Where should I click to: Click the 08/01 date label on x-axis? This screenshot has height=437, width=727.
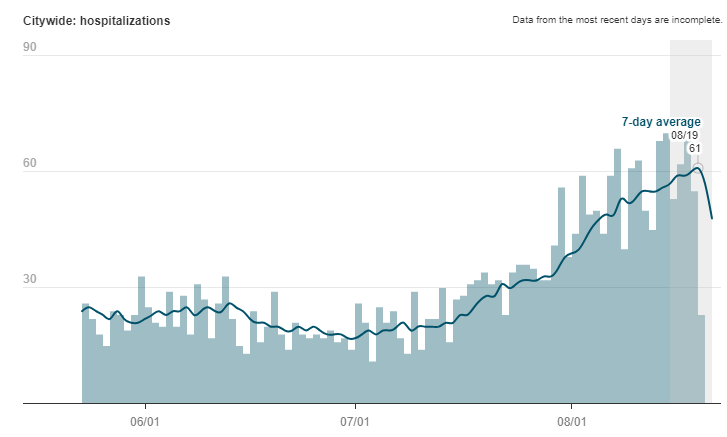click(571, 422)
